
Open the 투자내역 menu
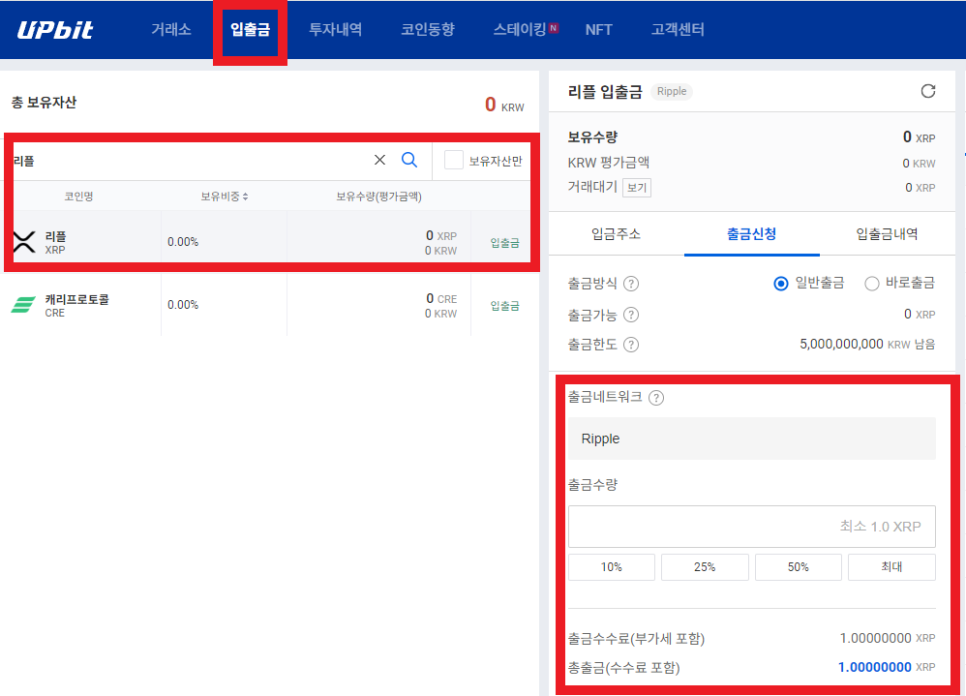click(335, 30)
